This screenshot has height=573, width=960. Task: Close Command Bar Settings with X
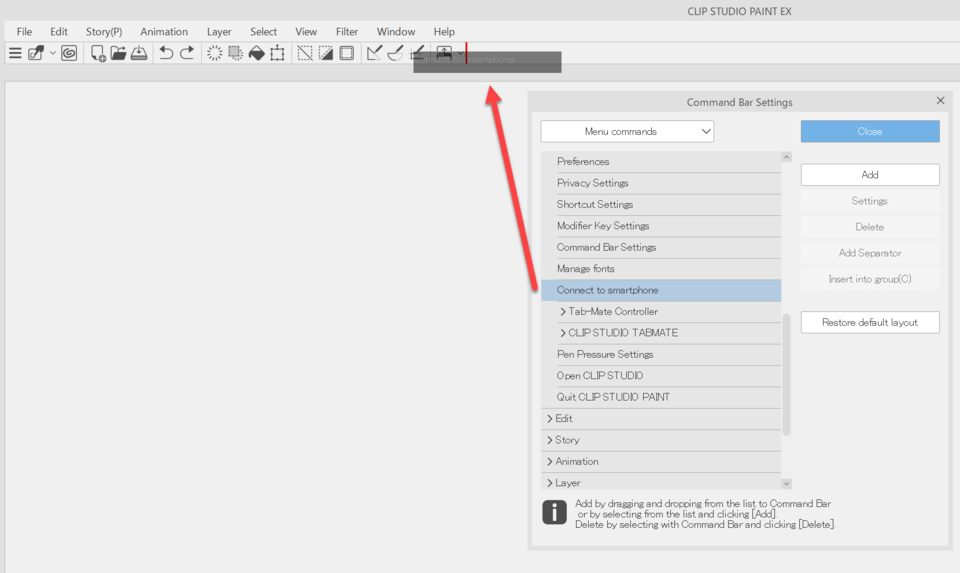pos(940,100)
